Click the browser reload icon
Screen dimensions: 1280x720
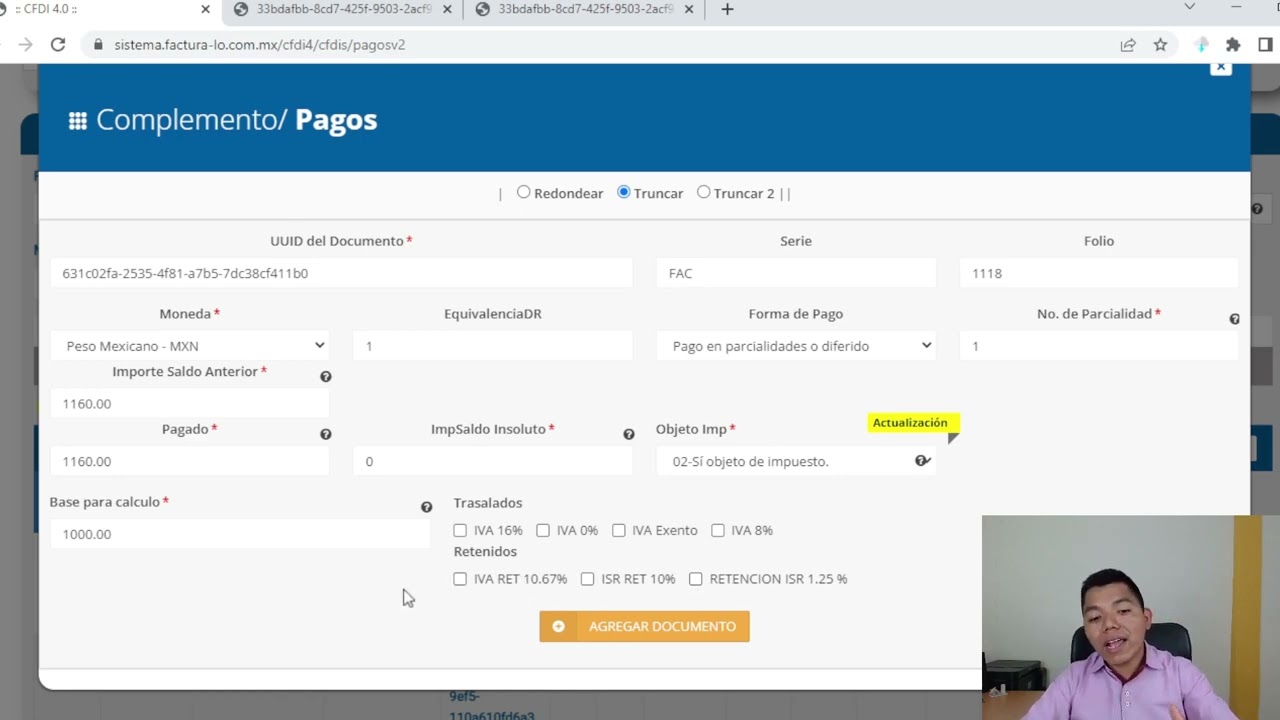(x=58, y=45)
